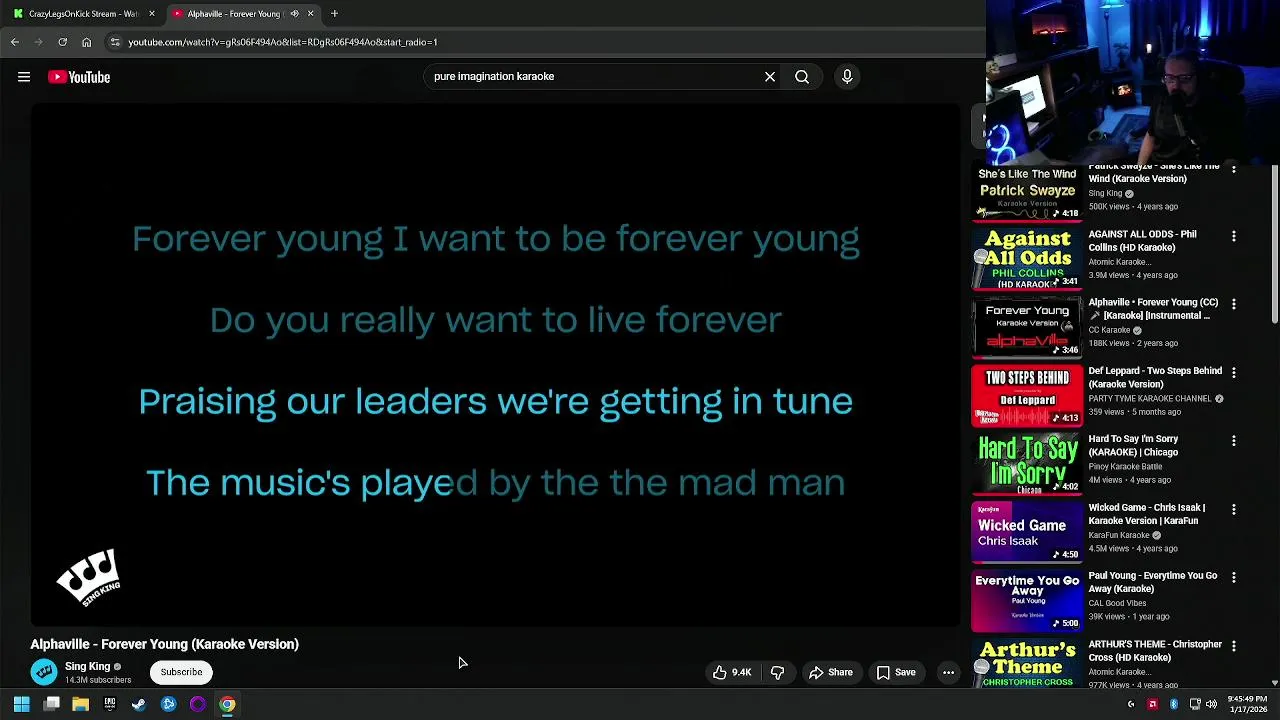1280x720 pixels.
Task: Open Bluetooth tray icon
Action: click(x=1174, y=705)
